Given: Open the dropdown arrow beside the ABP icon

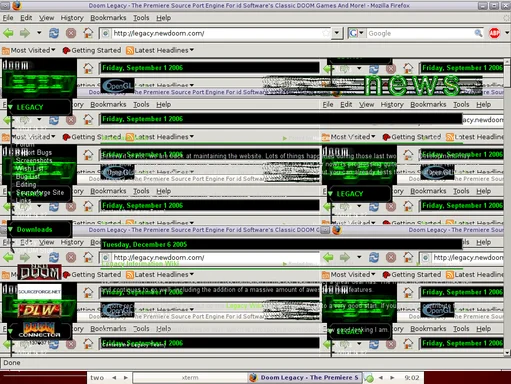Looking at the screenshot, I should (507, 33).
